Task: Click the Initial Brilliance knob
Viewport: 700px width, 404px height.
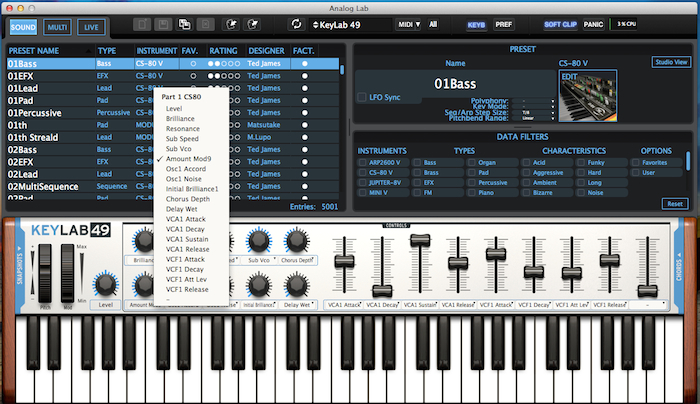Action: click(x=258, y=285)
